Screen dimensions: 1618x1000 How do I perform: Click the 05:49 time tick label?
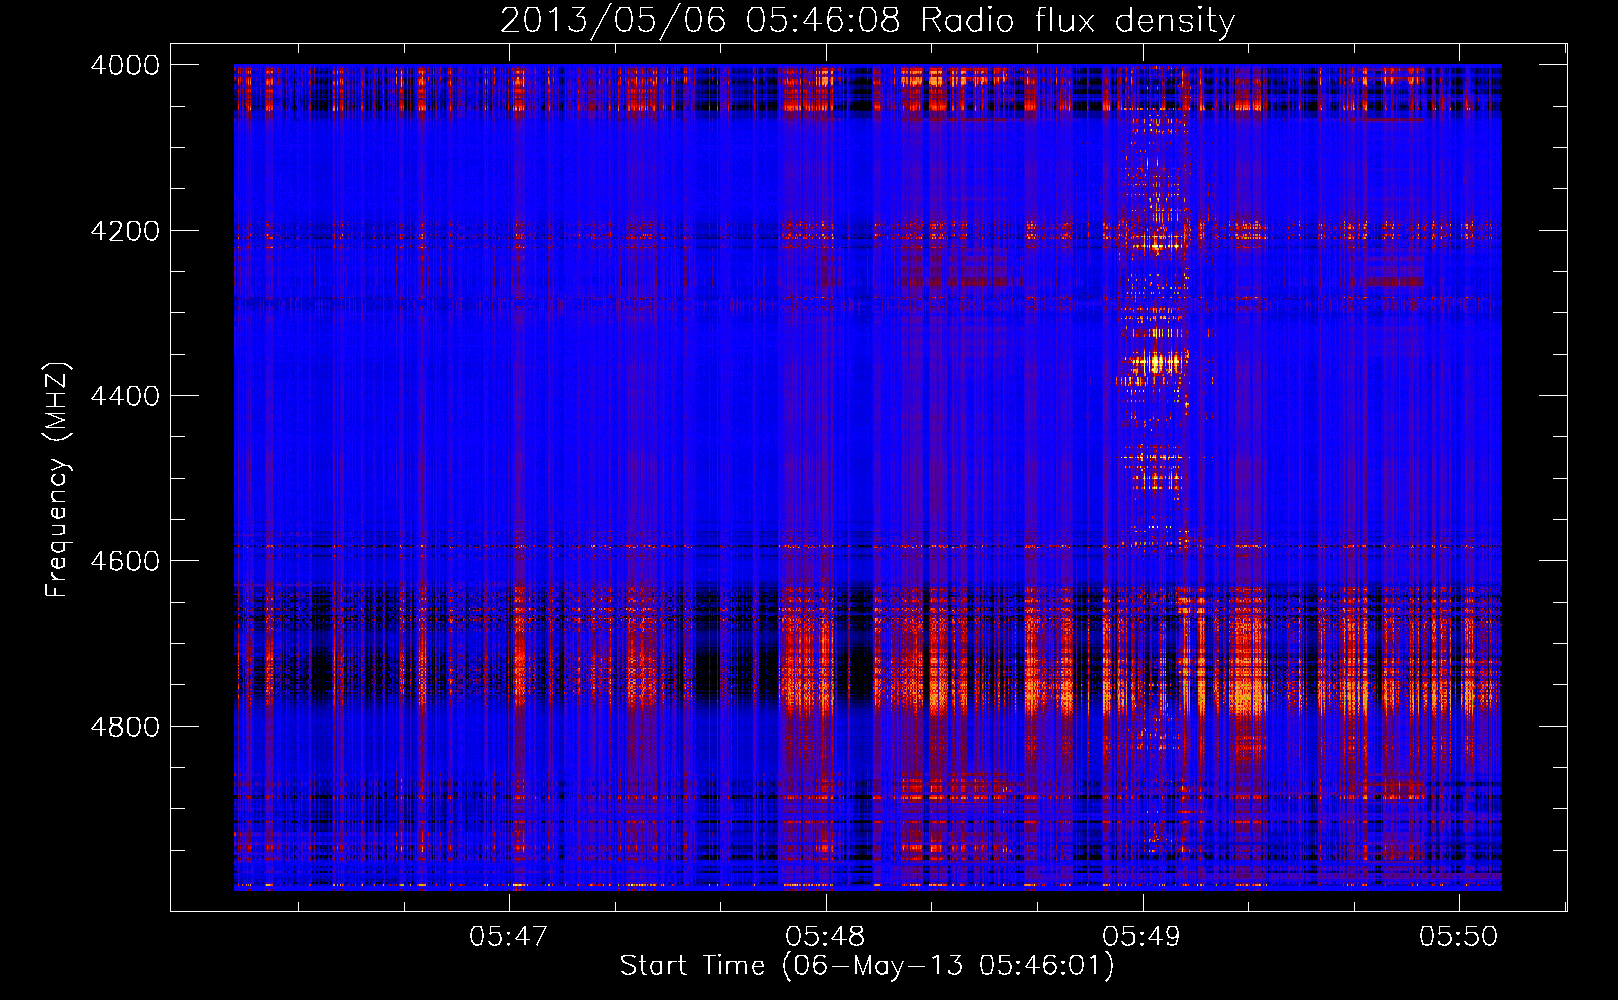click(1142, 936)
